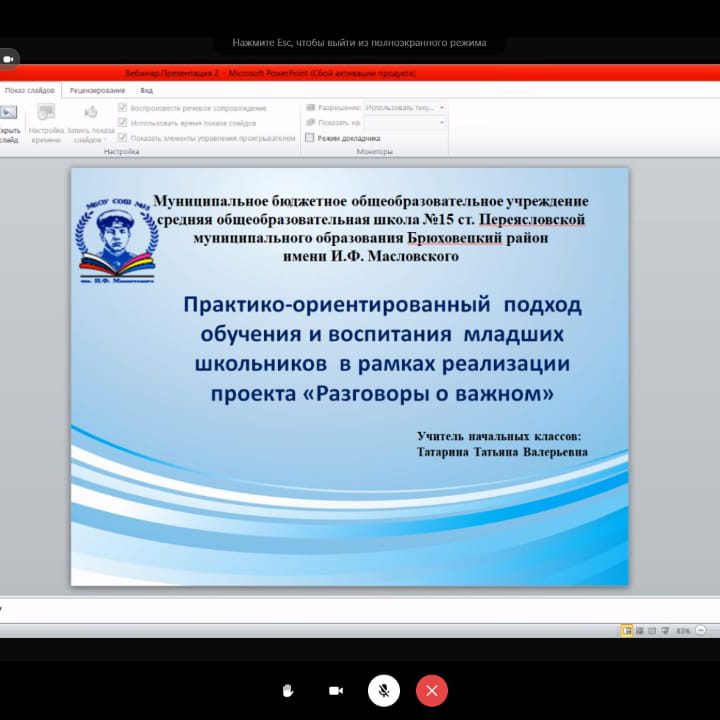
Task: Leave the call with red X button
Action: pos(432,690)
